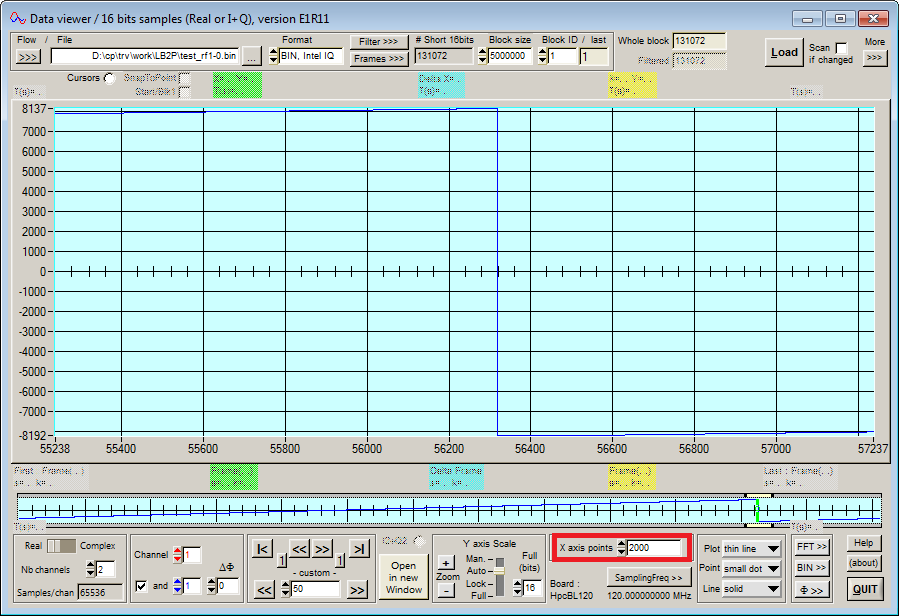The width and height of the screenshot is (899, 616).
Task: Step back with upper << button
Action: pos(299,549)
